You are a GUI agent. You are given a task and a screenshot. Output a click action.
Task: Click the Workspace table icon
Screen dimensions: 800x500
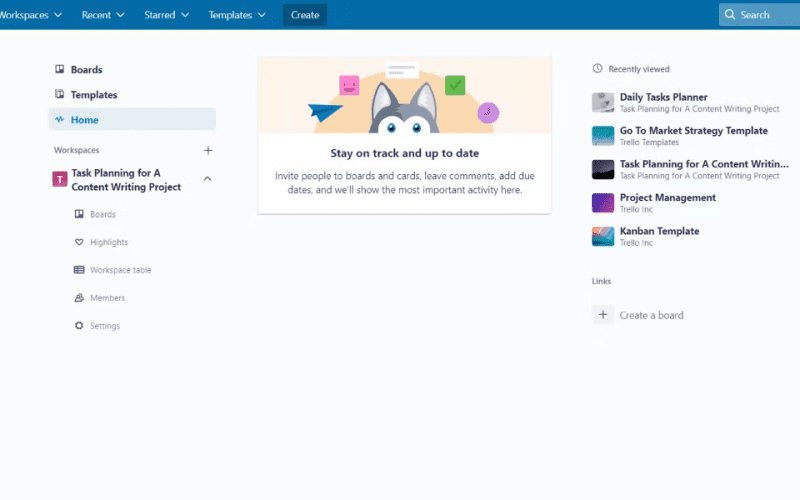[79, 269]
